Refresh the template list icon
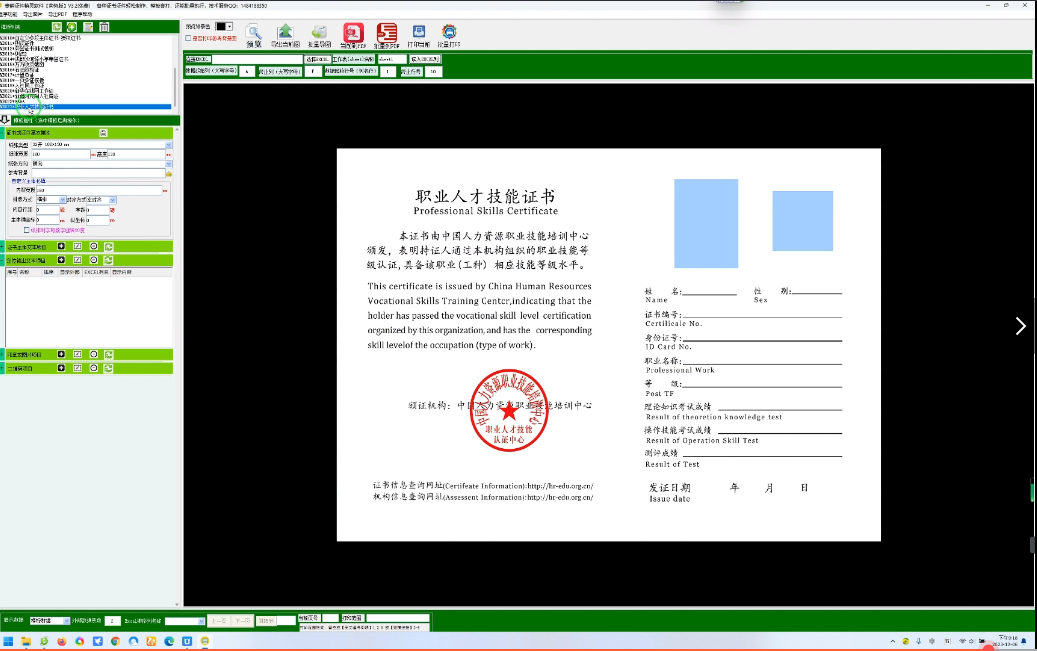This screenshot has width=1037, height=651. tap(57, 26)
